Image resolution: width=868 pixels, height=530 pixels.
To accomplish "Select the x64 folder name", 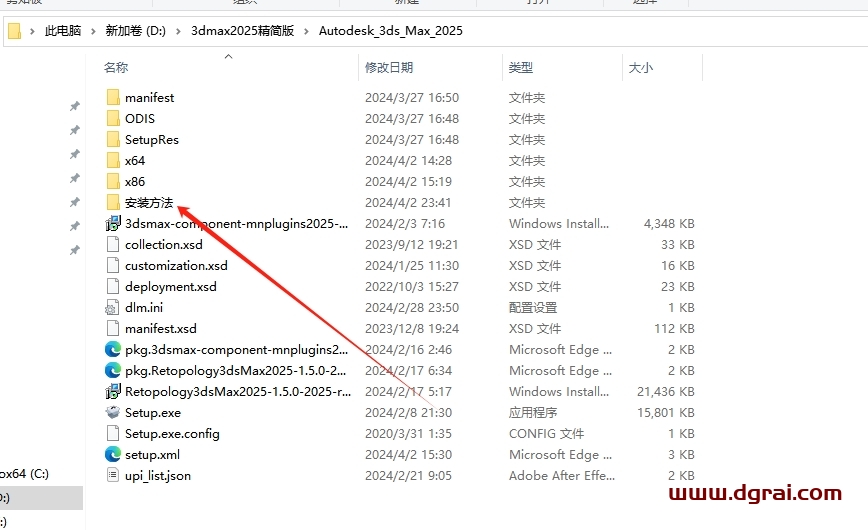I will tap(135, 161).
